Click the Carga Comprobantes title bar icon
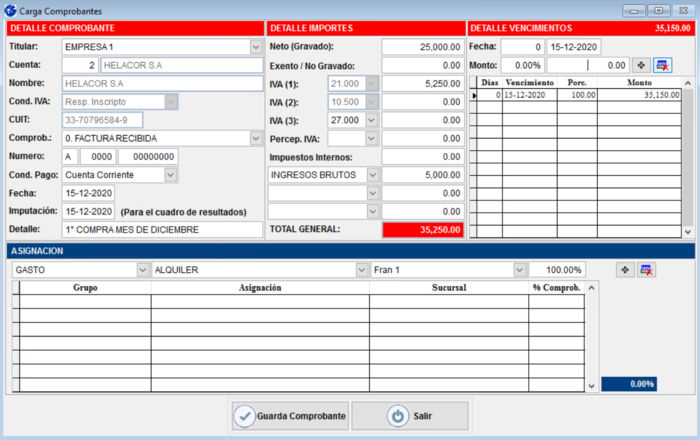Viewport: 700px width, 440px height. 11,9
